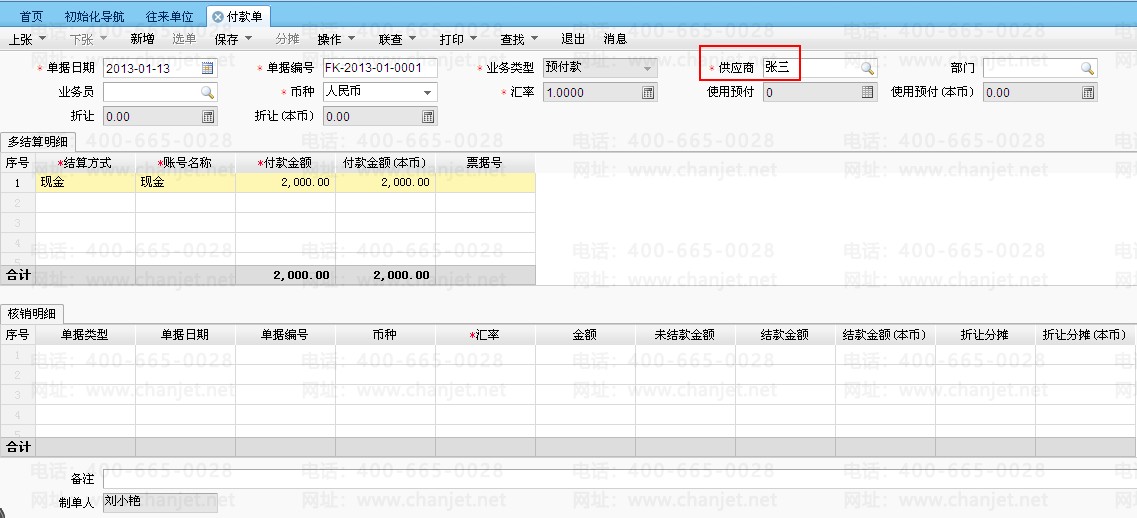This screenshot has height=518, width=1137.
Task: Click 付款金额 cell 2,000.00 in row 1
Action: (x=286, y=182)
